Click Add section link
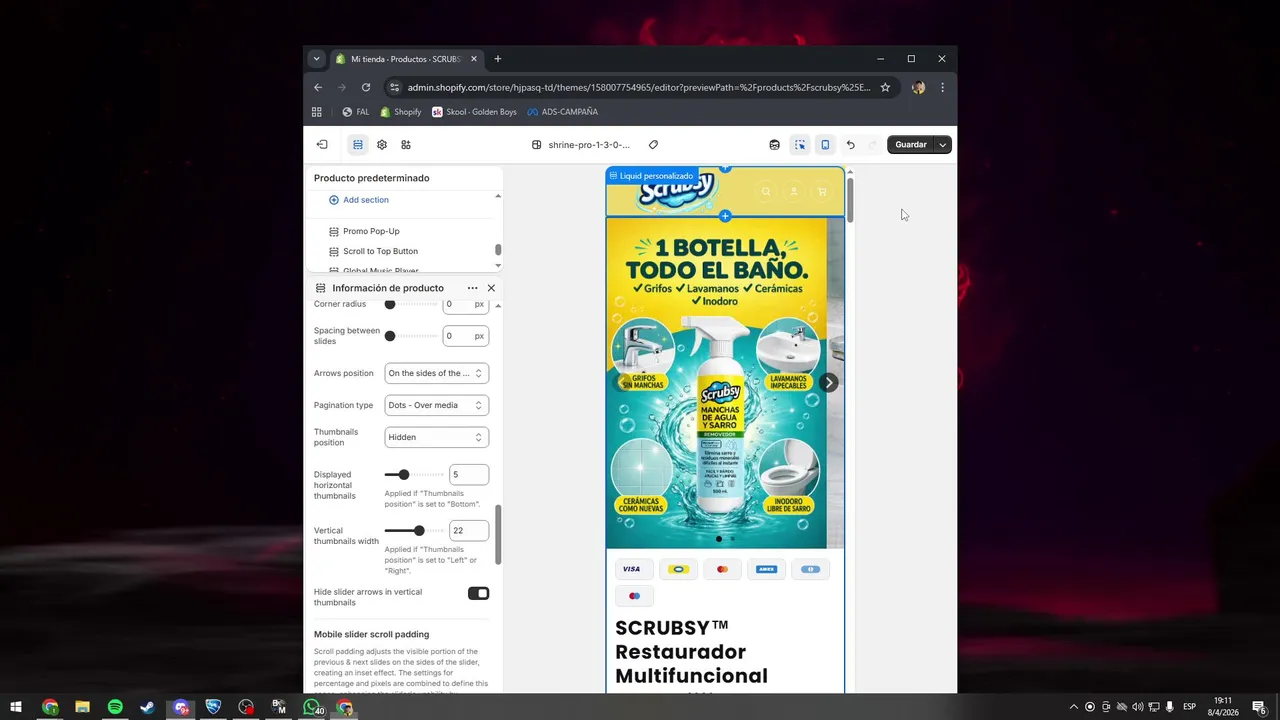The width and height of the screenshot is (1280, 720). (359, 200)
